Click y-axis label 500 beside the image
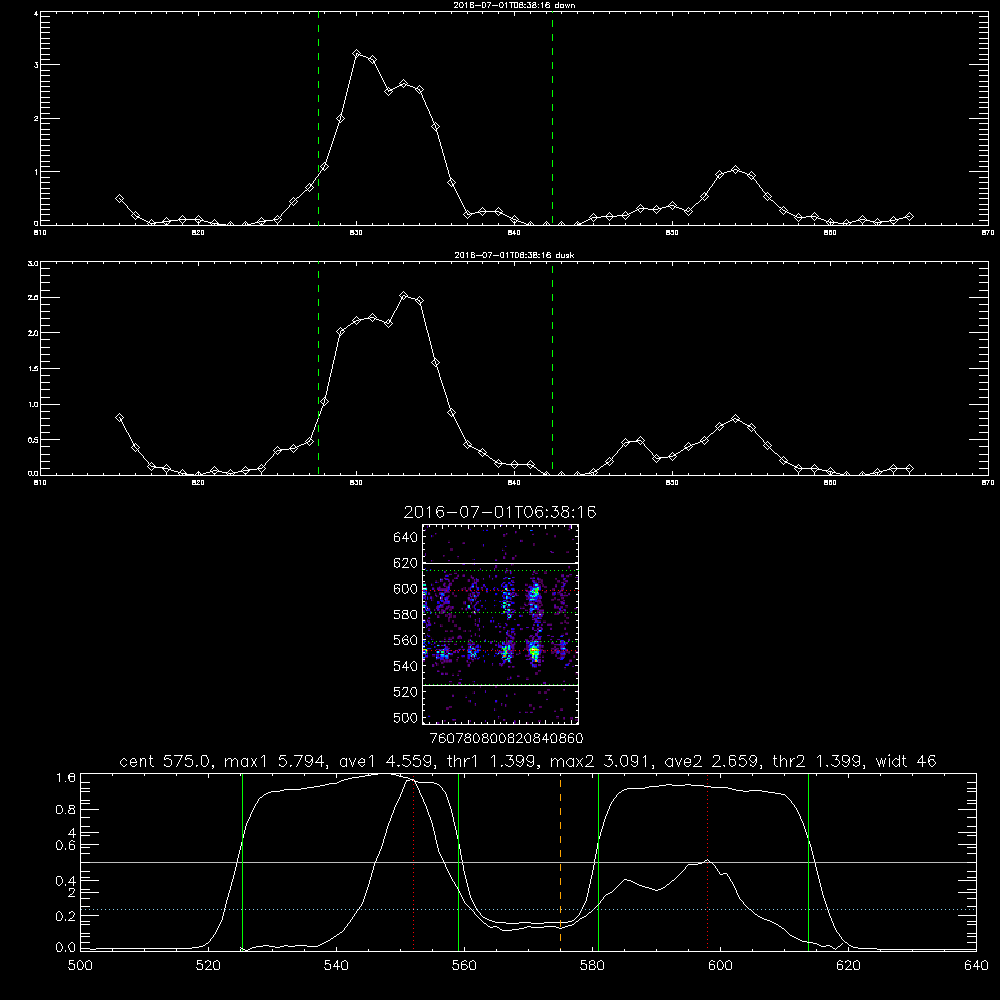1000x1000 pixels. (x=406, y=717)
